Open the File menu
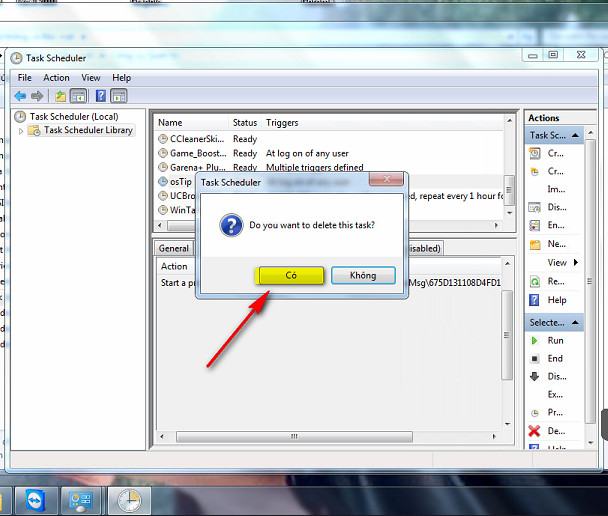Screen dimensions: 608x516 coord(24,78)
